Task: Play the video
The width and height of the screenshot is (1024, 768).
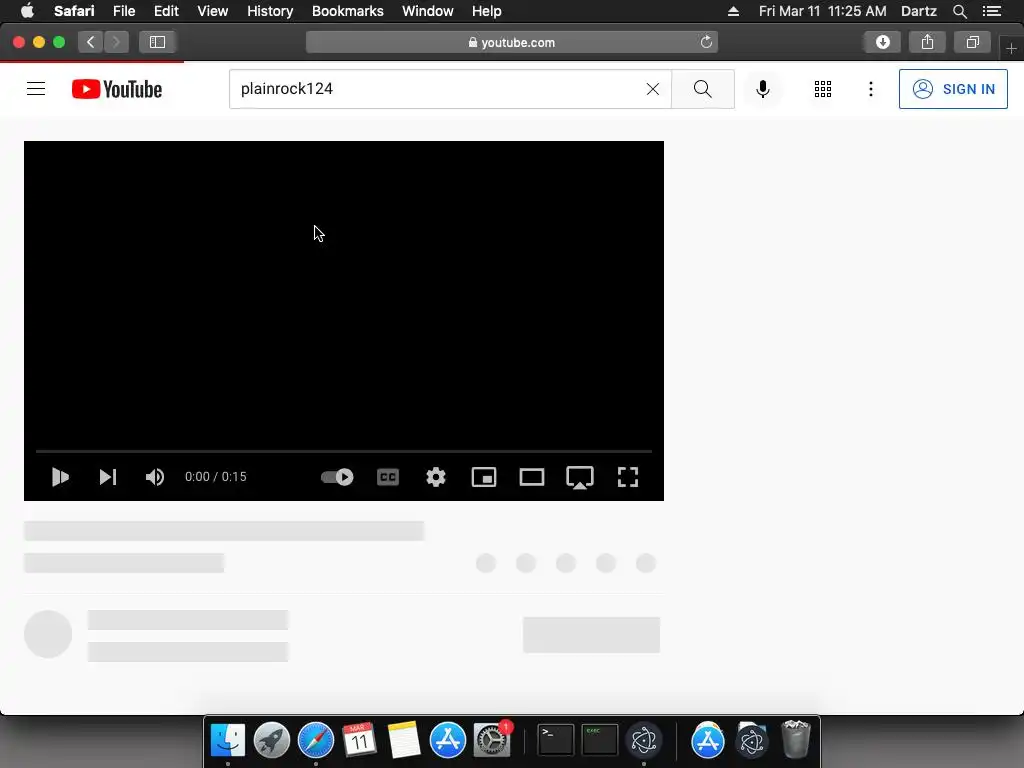Action: coord(60,477)
